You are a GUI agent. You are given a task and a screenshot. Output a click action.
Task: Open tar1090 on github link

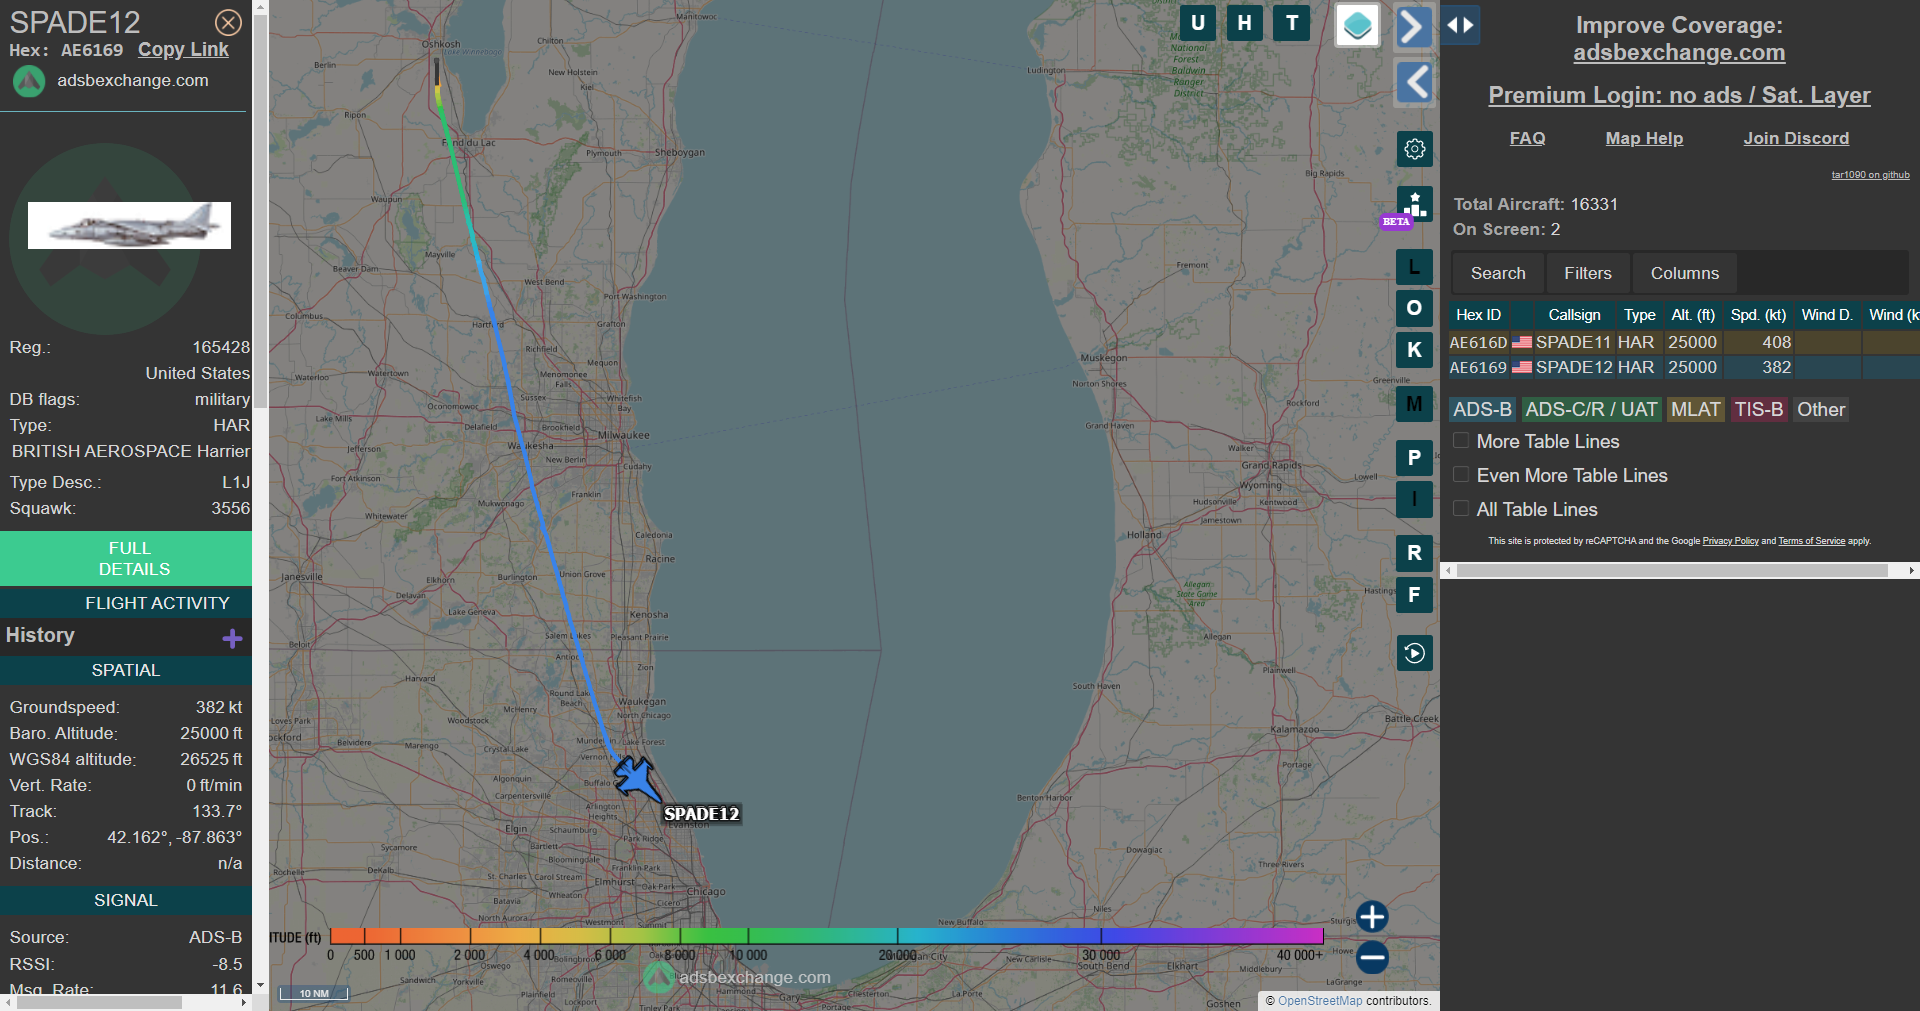1870,175
